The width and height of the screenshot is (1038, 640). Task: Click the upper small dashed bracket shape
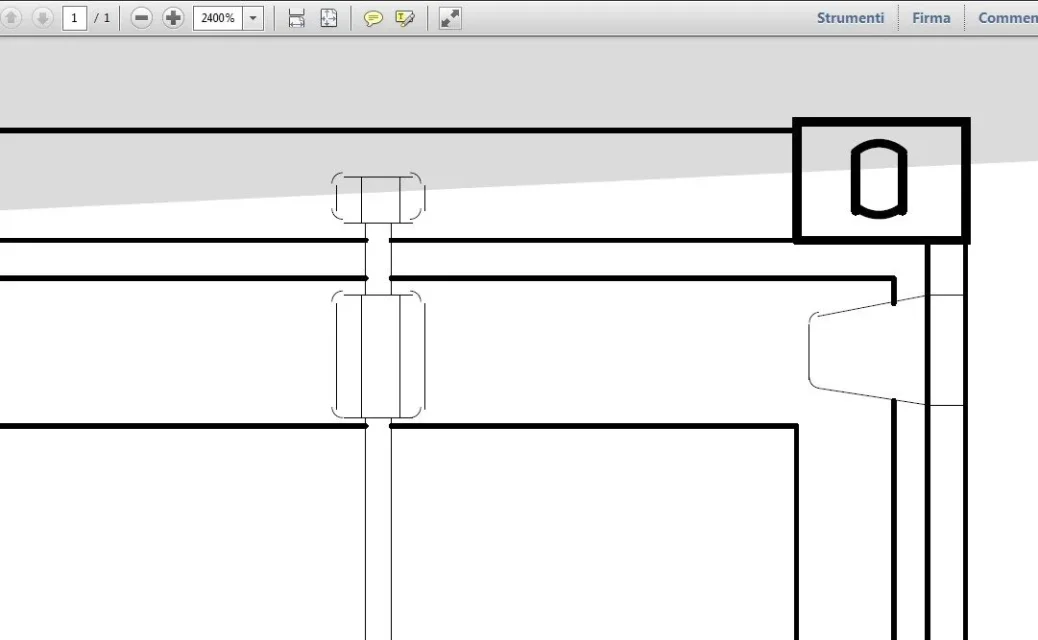[x=378, y=197]
